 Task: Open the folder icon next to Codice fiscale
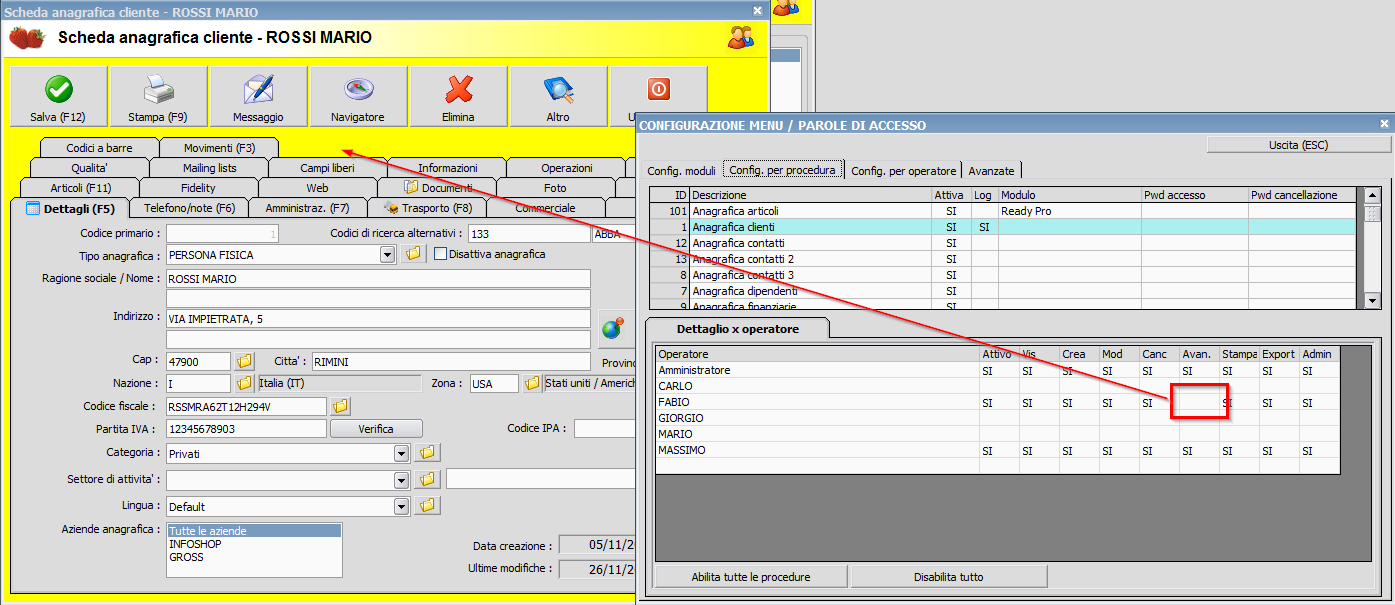point(340,406)
